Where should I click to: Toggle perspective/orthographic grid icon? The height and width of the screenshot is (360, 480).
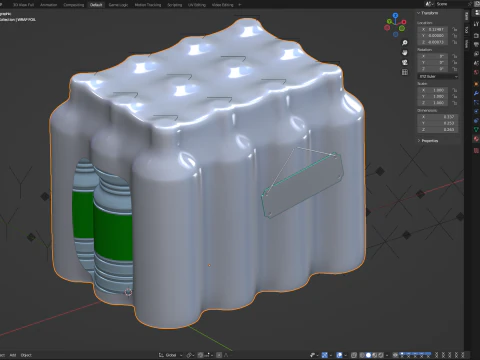click(405, 72)
